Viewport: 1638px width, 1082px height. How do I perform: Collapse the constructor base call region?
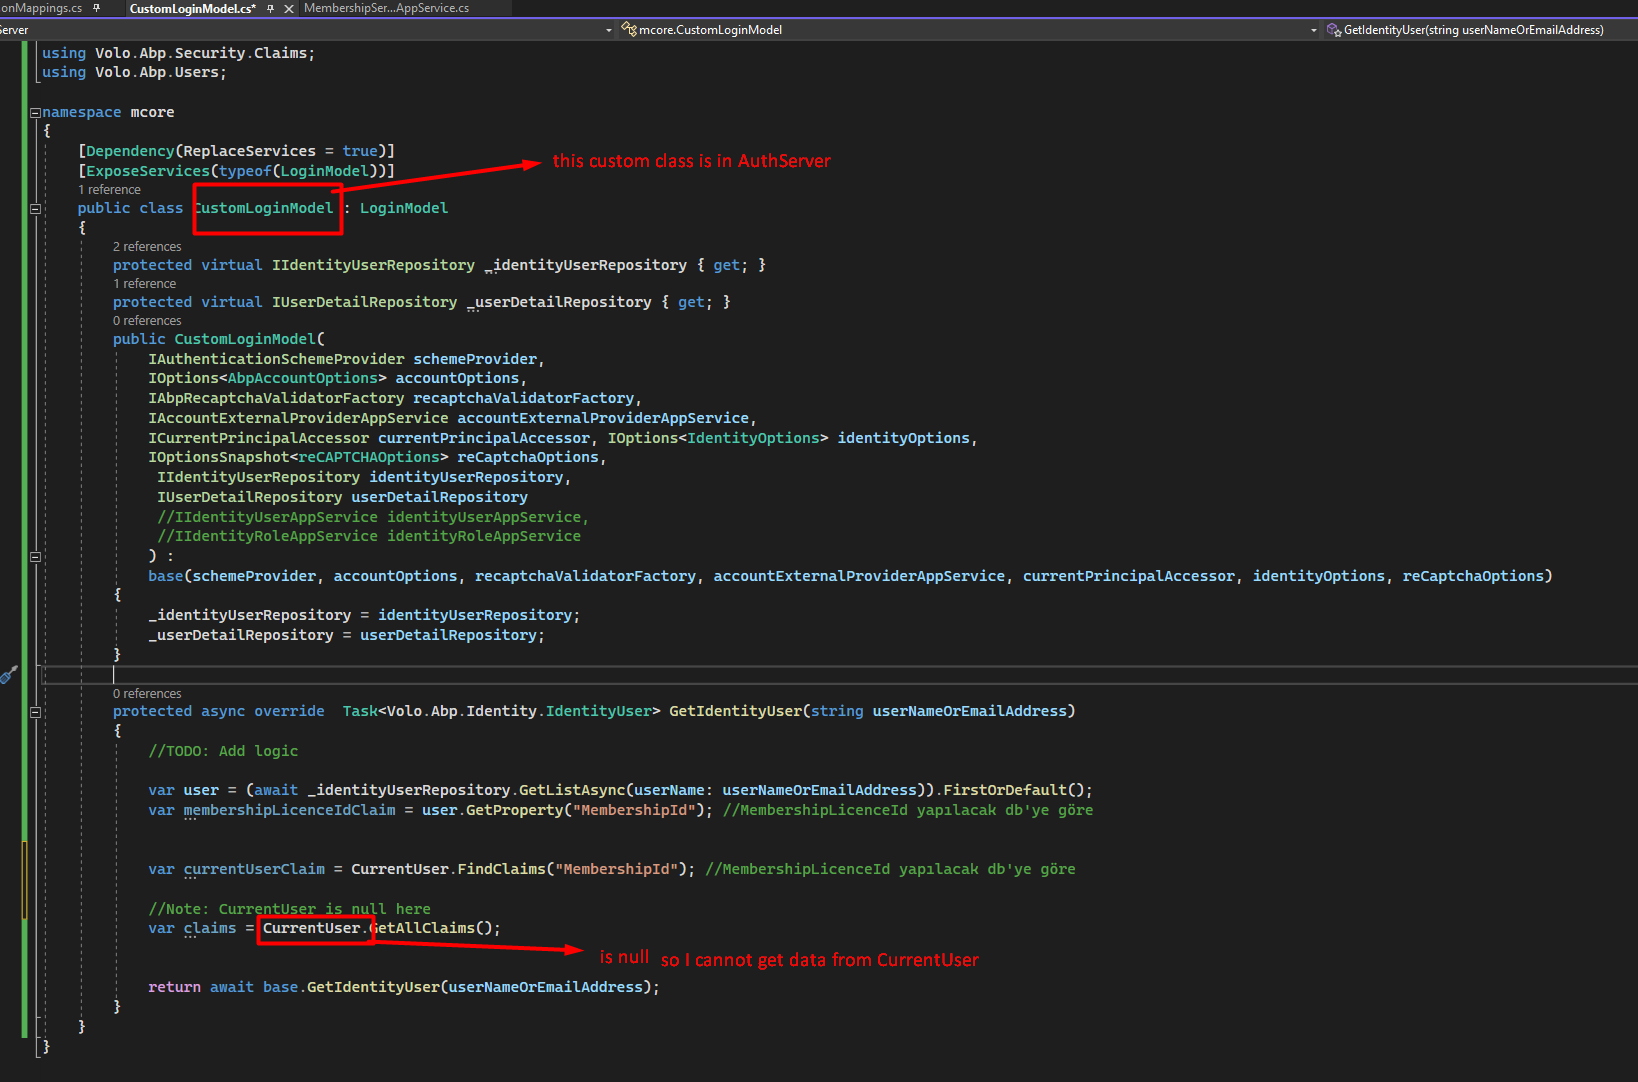(x=35, y=557)
